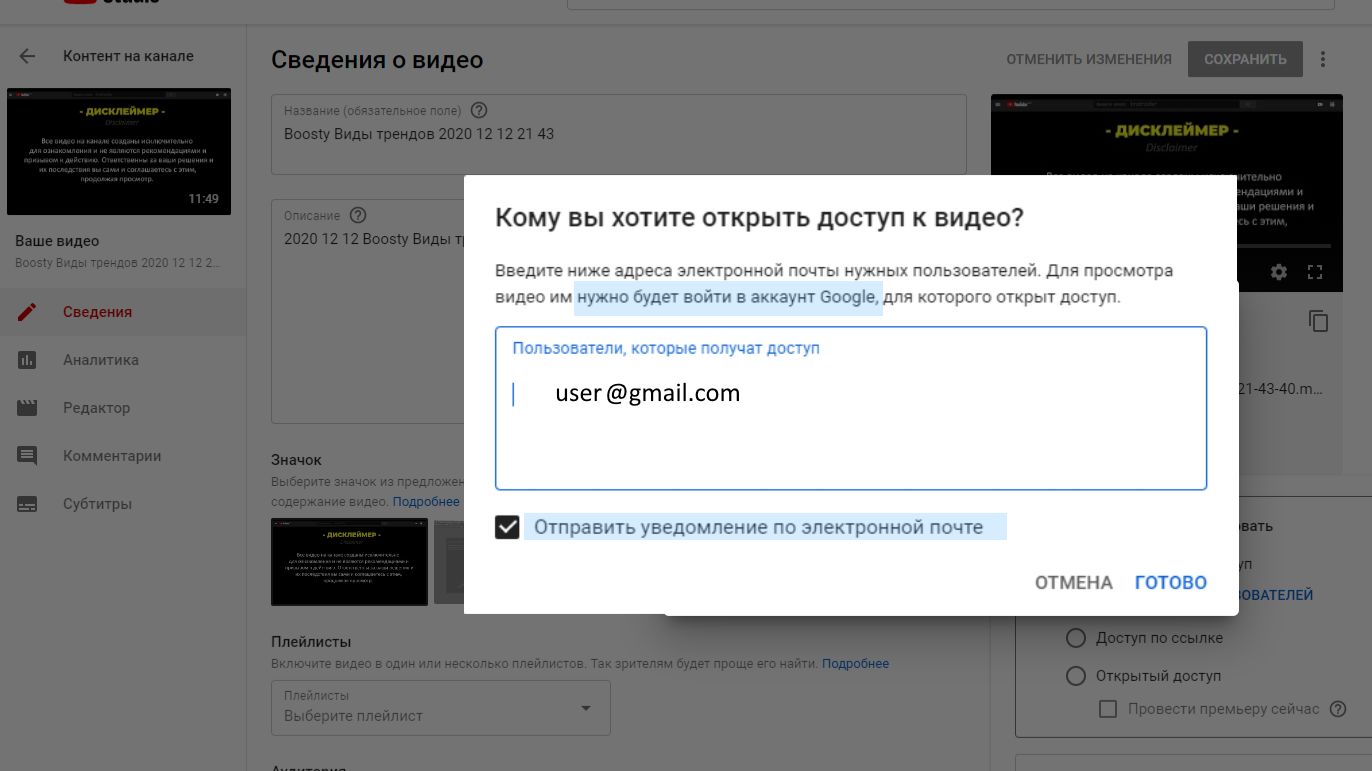Select the Открытый доступ radio button
This screenshot has height=771, width=1372.
click(1076, 676)
